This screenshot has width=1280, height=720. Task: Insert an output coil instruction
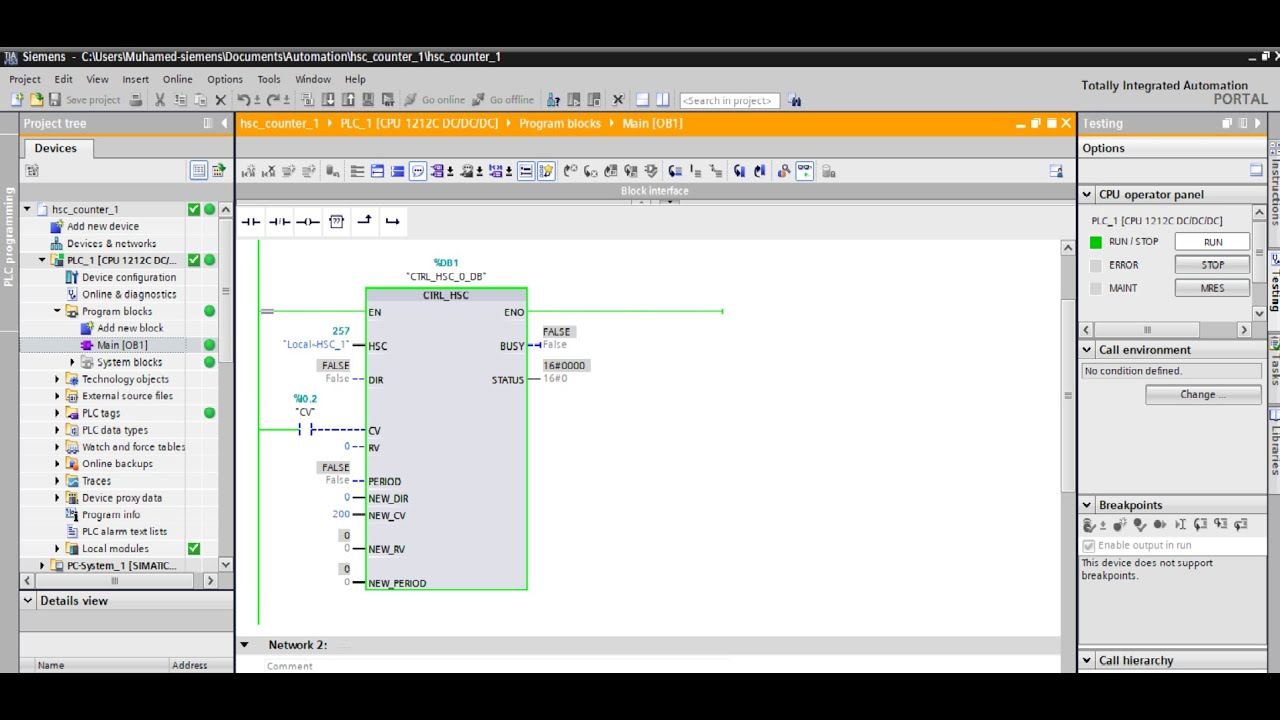coord(308,221)
